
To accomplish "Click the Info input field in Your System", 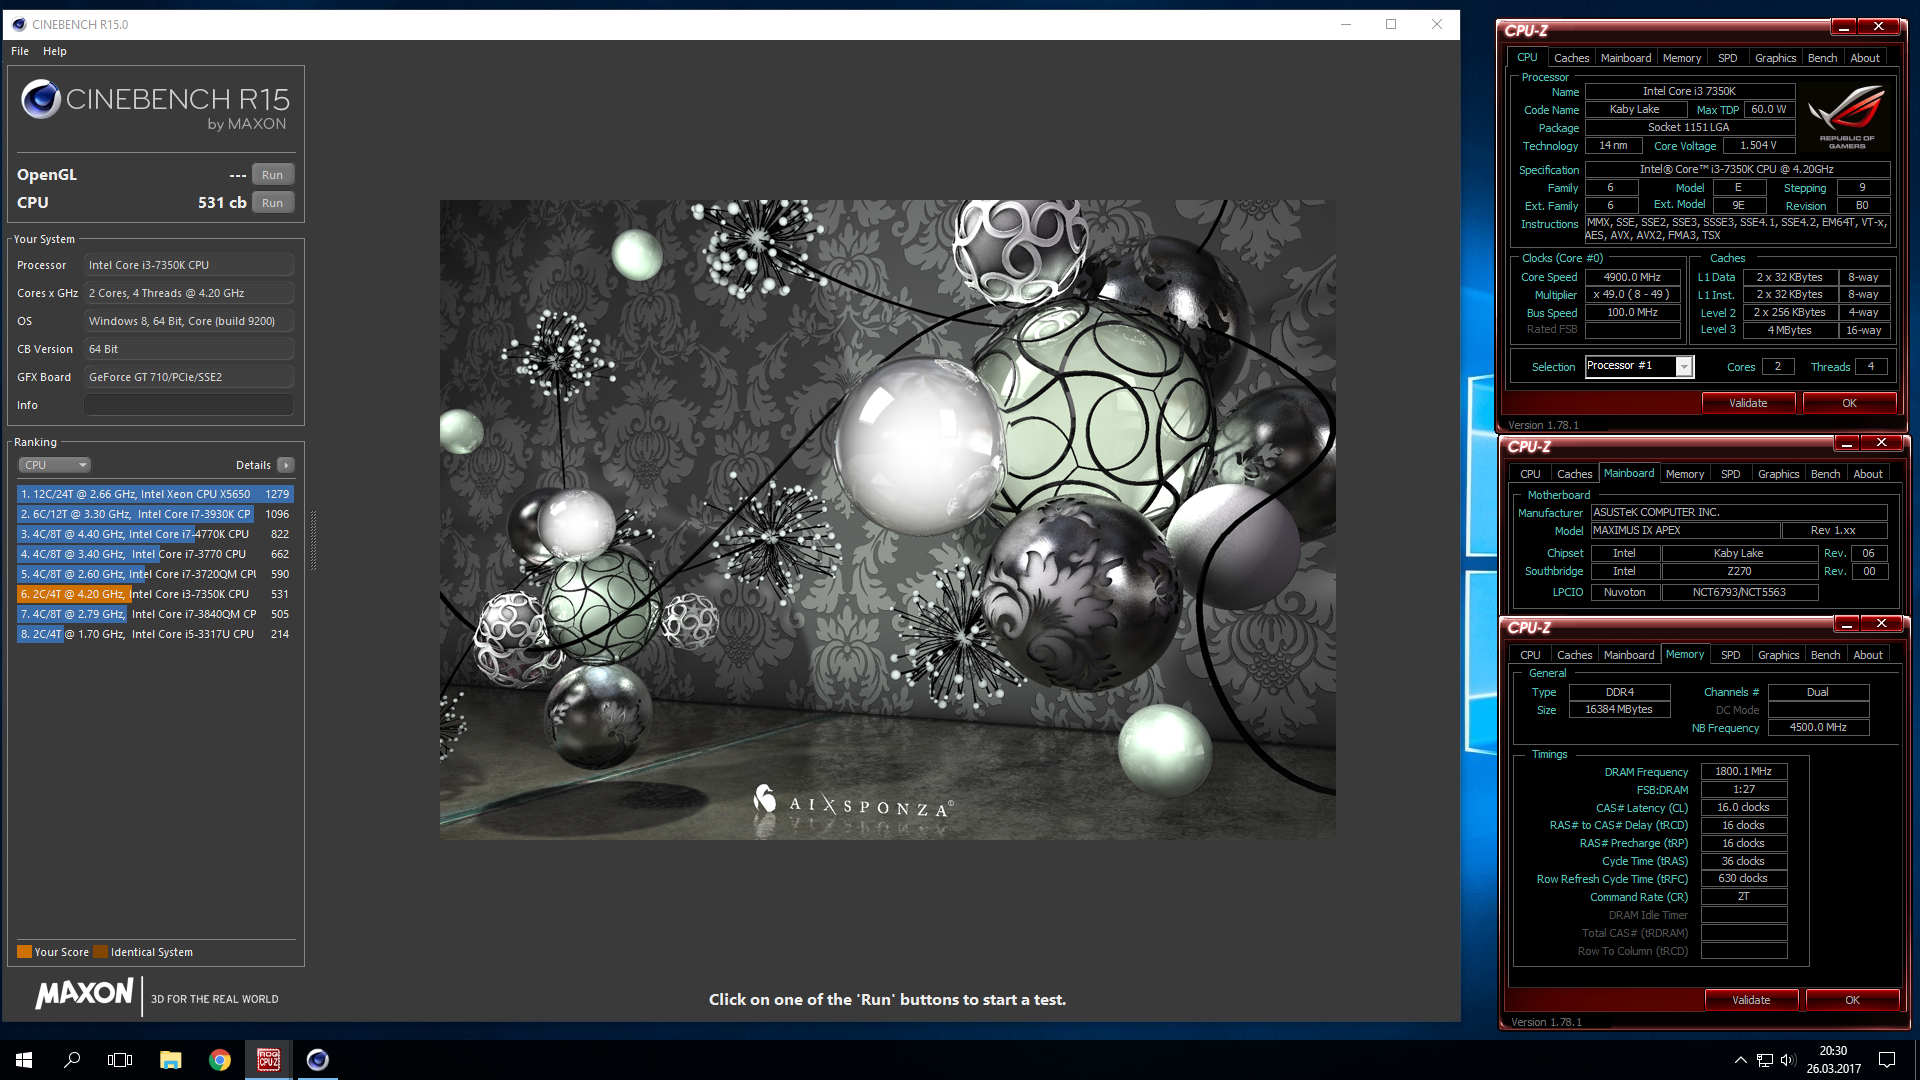I will coord(189,405).
